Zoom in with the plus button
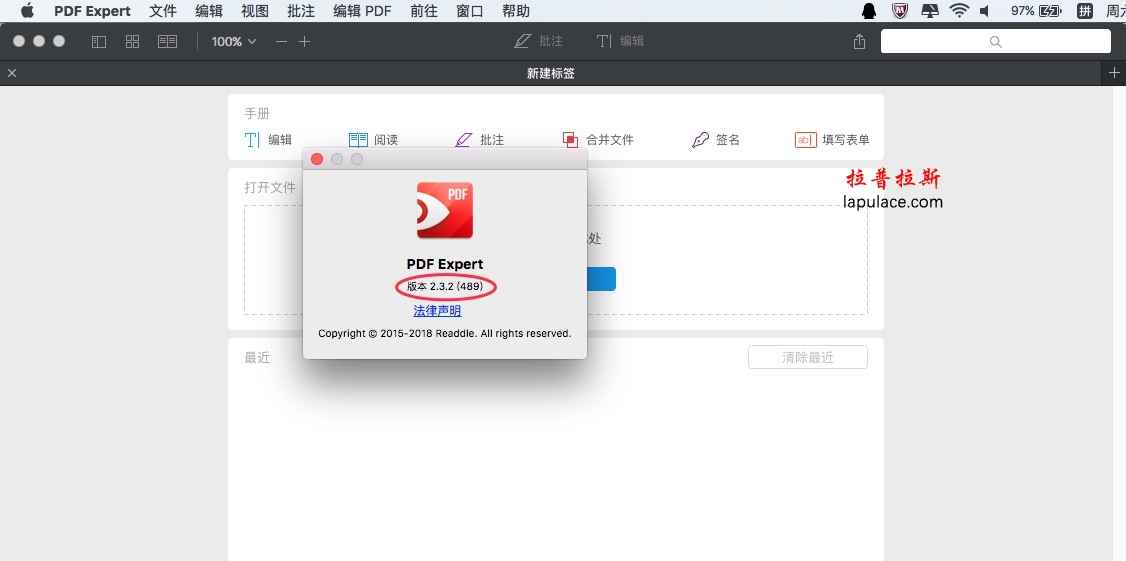The width and height of the screenshot is (1126, 561). [x=304, y=42]
